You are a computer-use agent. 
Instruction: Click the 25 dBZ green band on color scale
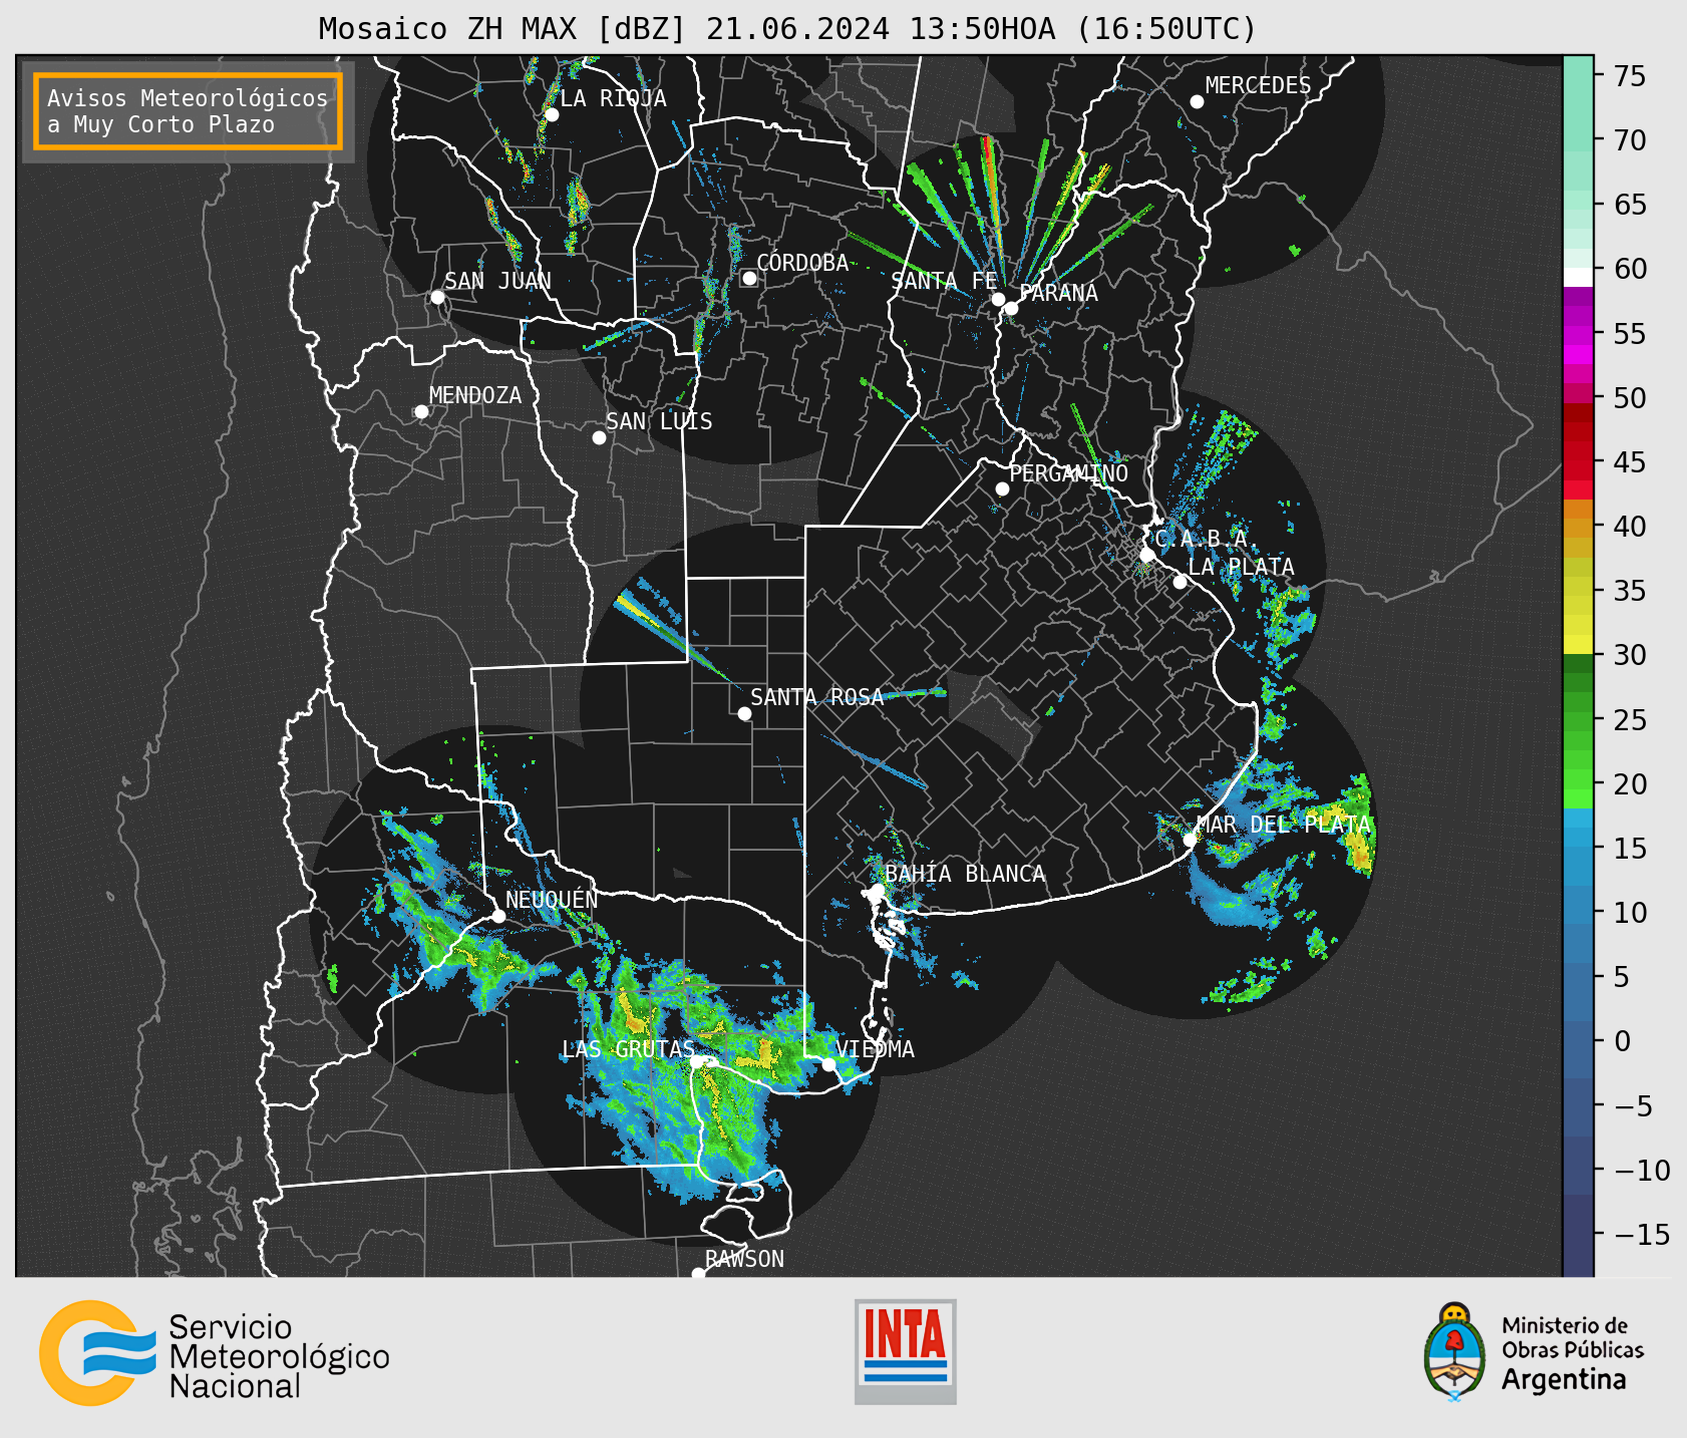point(1578,720)
